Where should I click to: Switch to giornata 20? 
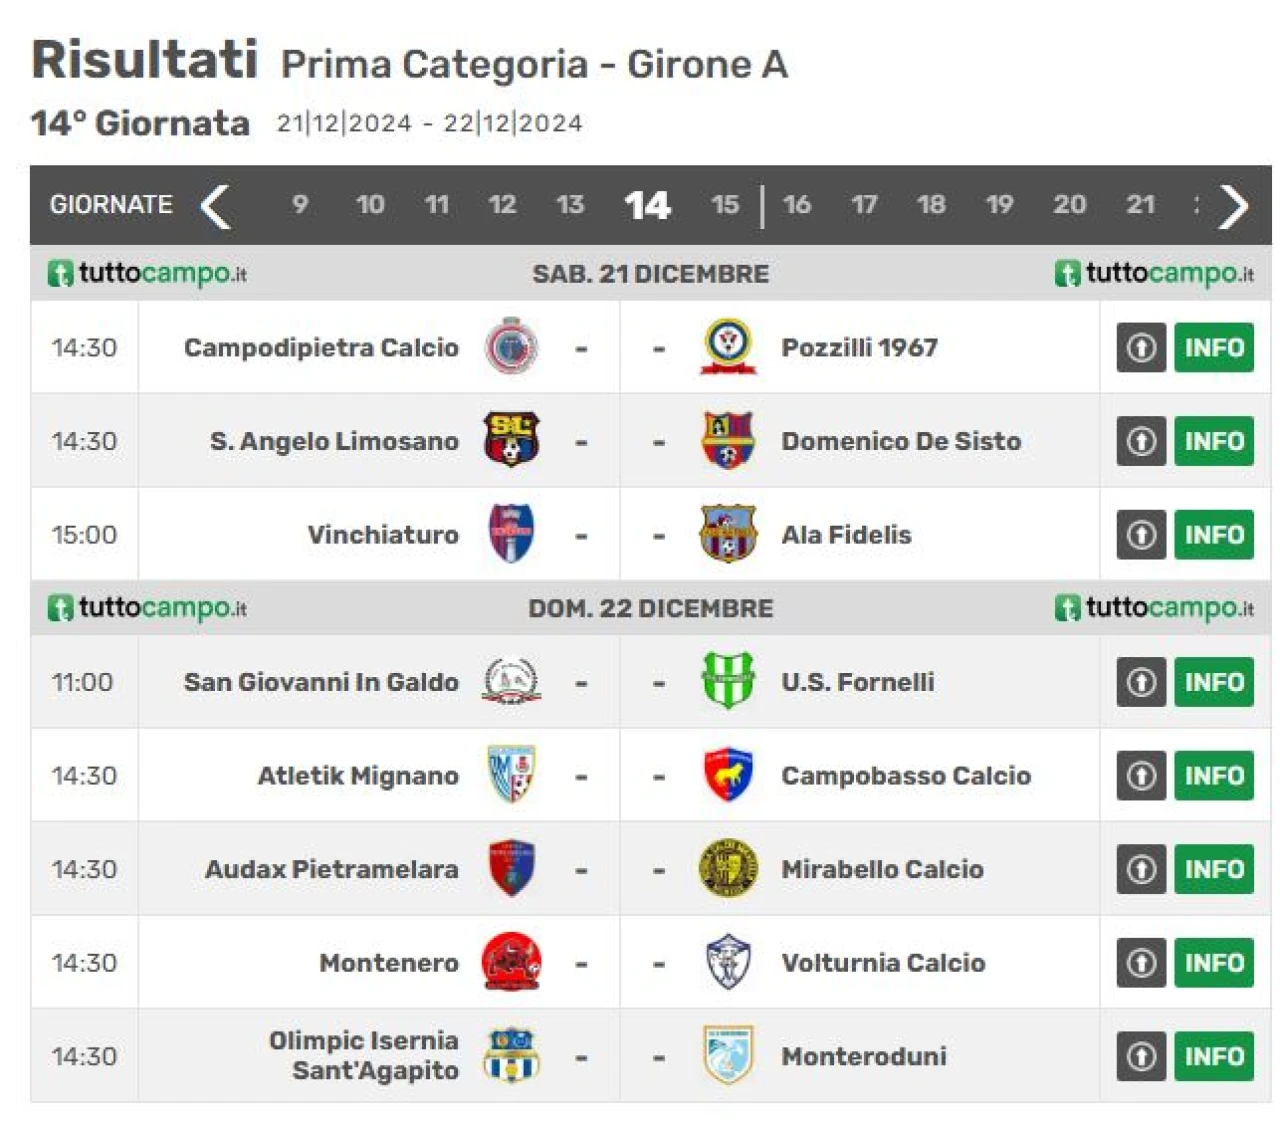point(1069,205)
